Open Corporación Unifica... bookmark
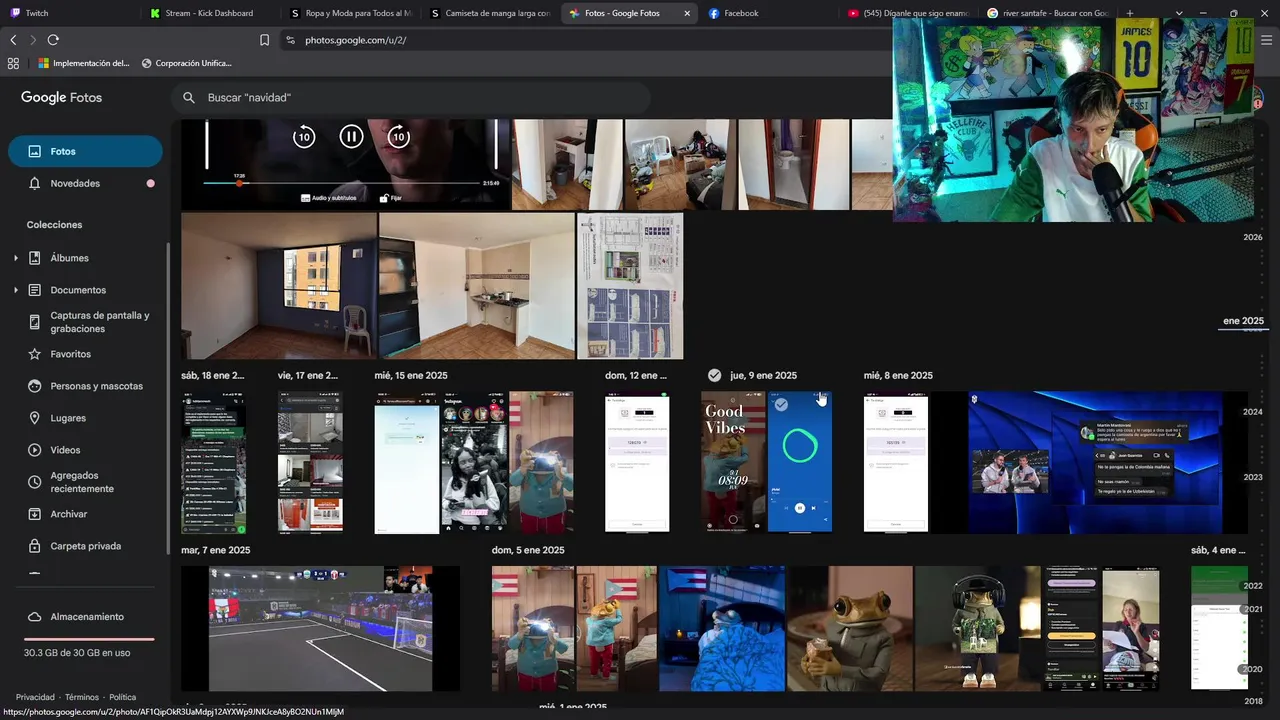The height and width of the screenshot is (720, 1280). [187, 63]
